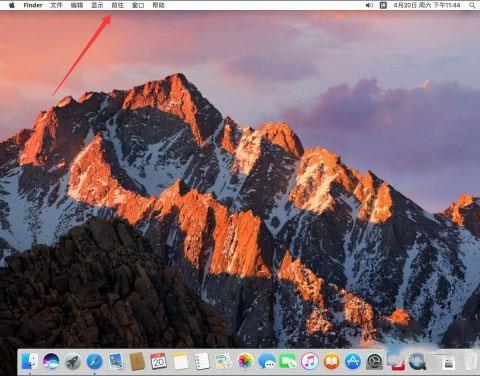This screenshot has height=376, width=480.
Task: Open the Trash in the Dock
Action: tap(469, 361)
